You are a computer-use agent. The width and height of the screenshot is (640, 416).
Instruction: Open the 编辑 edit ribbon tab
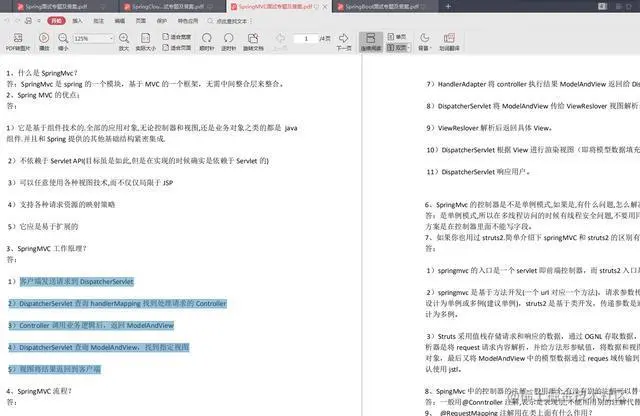coord(120,20)
